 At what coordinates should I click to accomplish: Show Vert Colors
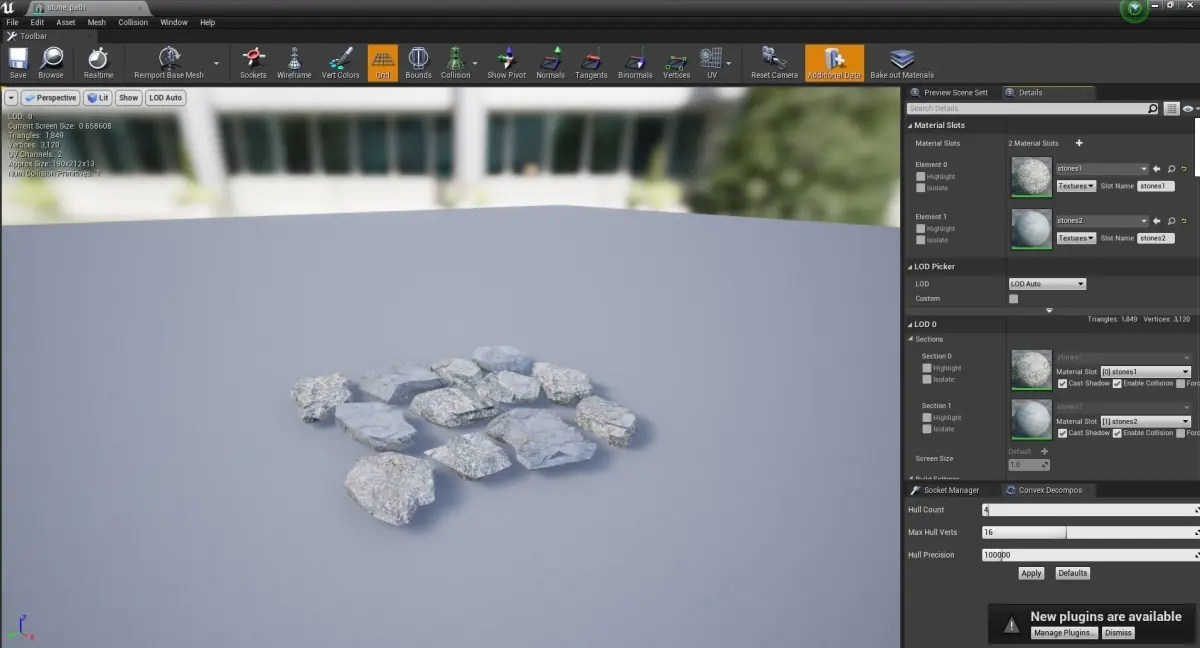coord(341,63)
